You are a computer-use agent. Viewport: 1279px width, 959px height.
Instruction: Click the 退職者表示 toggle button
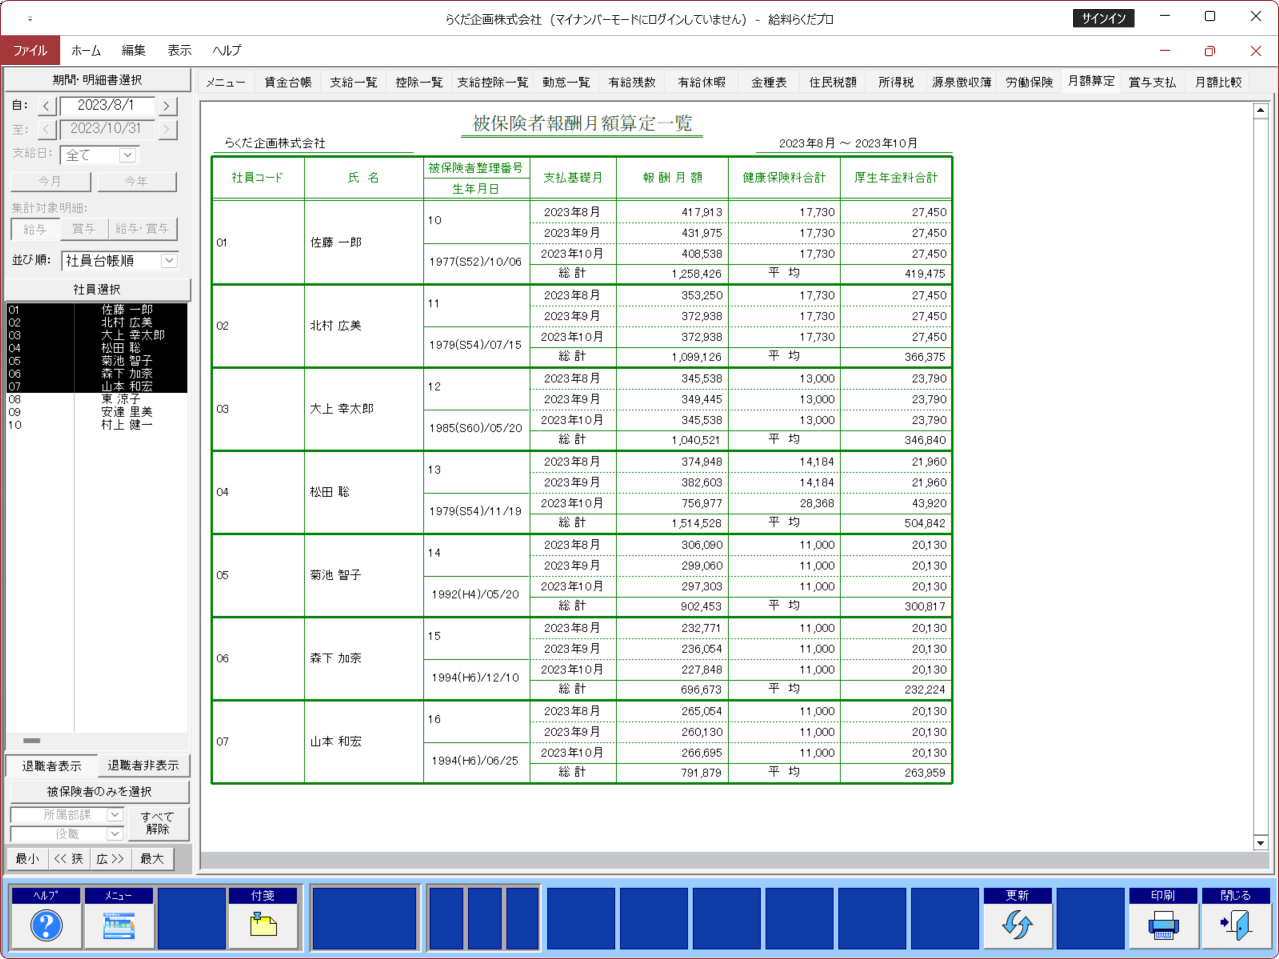point(52,766)
